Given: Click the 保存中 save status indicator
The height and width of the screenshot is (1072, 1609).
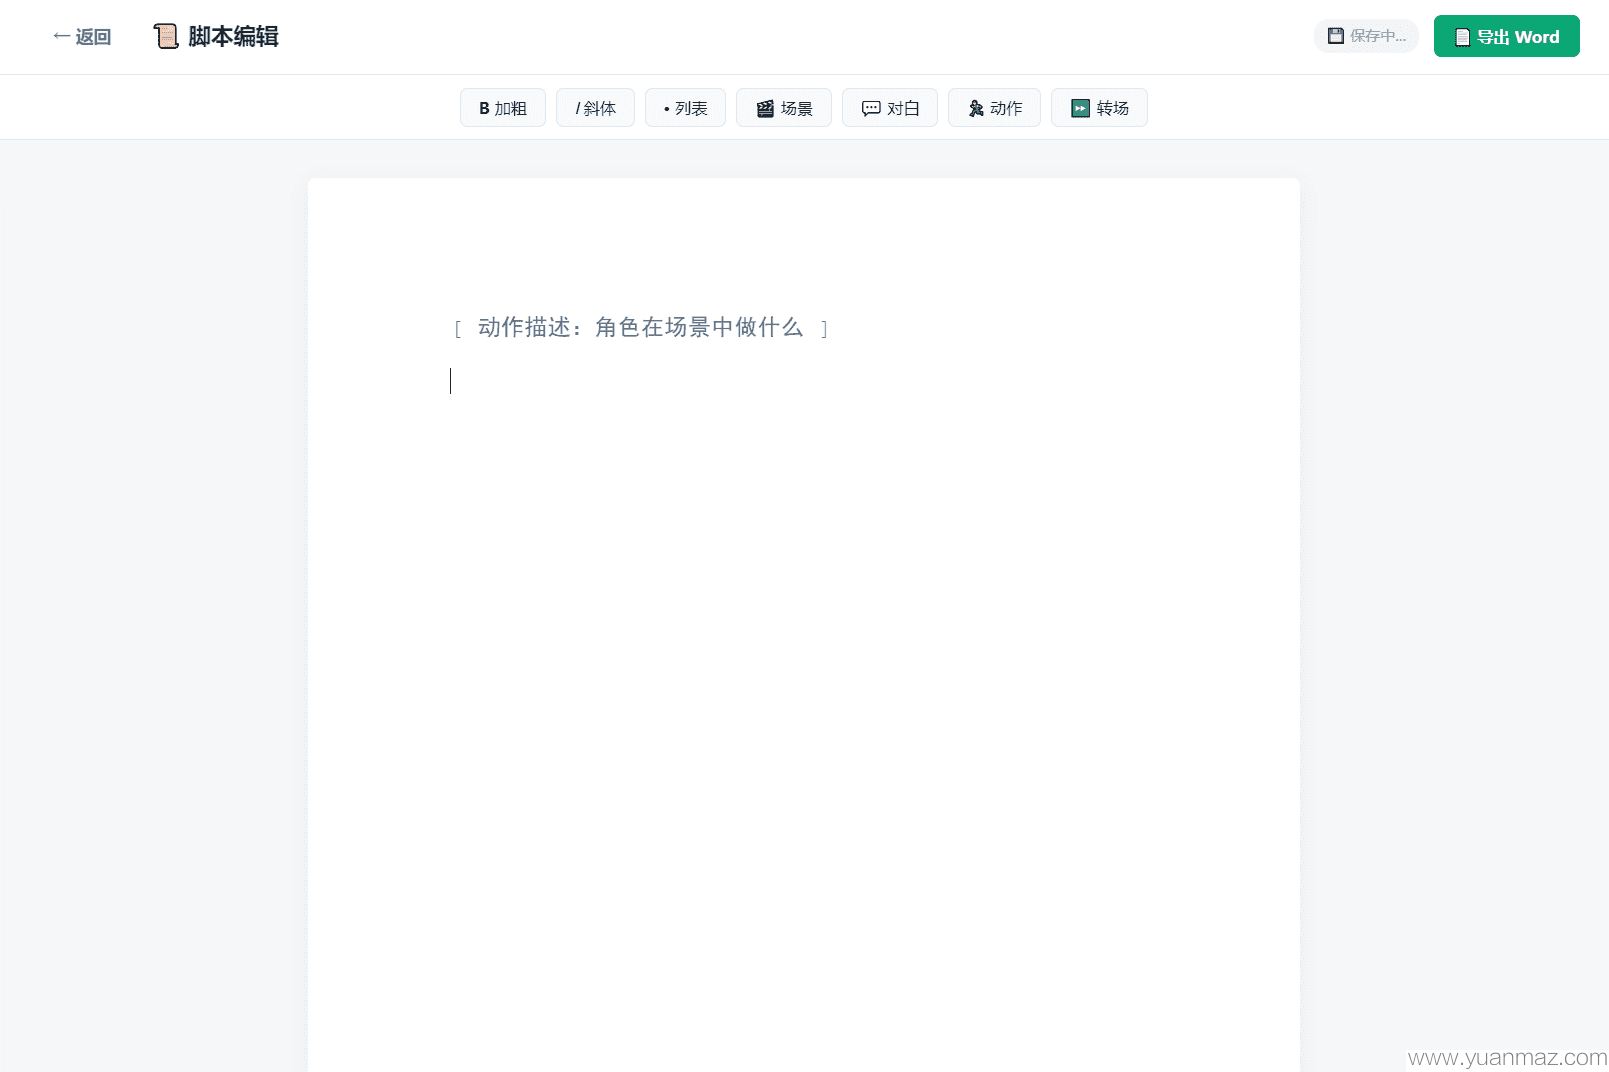Looking at the screenshot, I should click(1366, 36).
